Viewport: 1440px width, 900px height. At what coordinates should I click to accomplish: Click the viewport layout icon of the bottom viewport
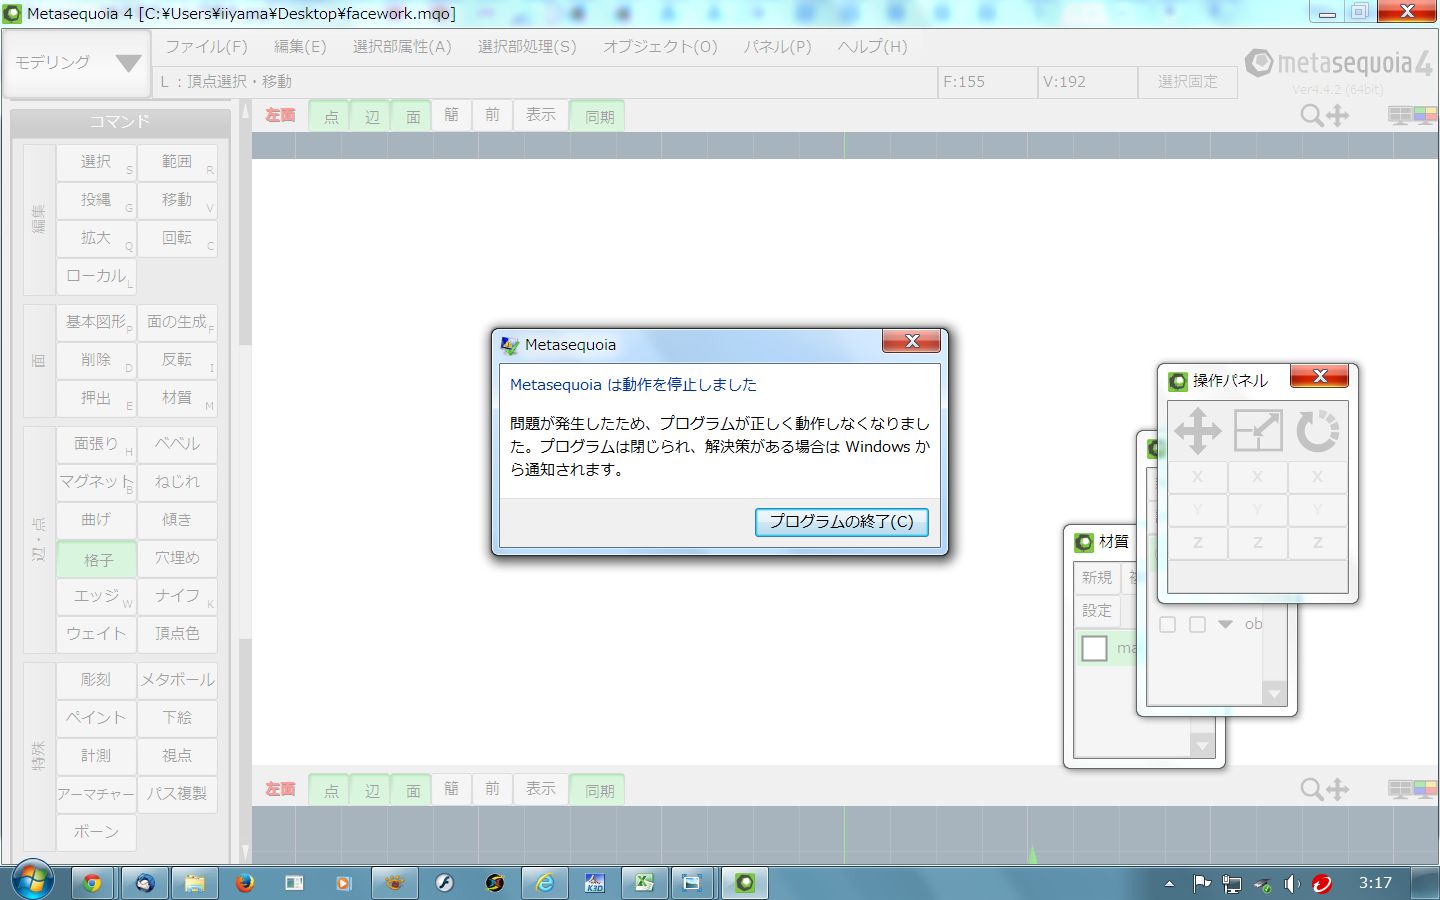click(x=1412, y=790)
